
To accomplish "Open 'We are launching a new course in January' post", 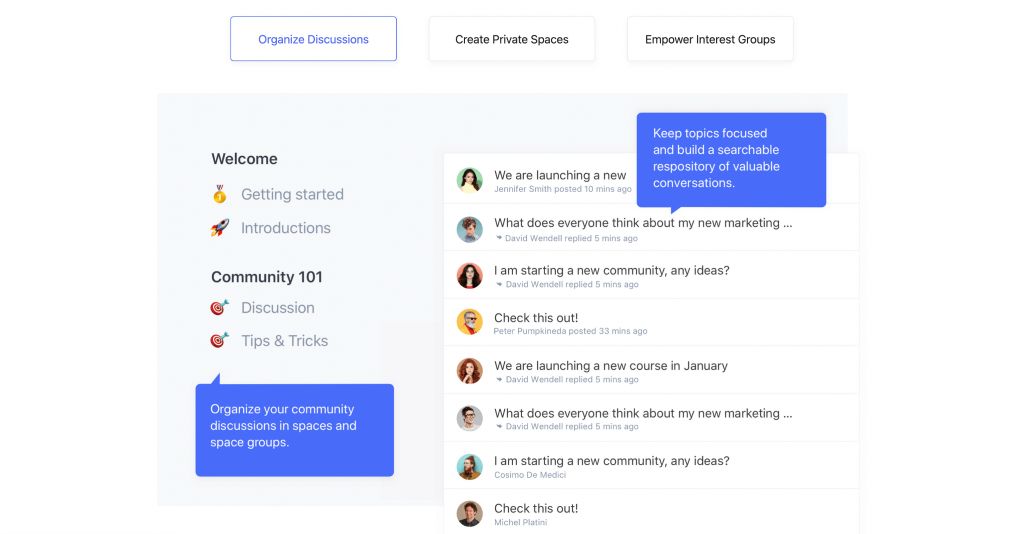I will coord(611,366).
